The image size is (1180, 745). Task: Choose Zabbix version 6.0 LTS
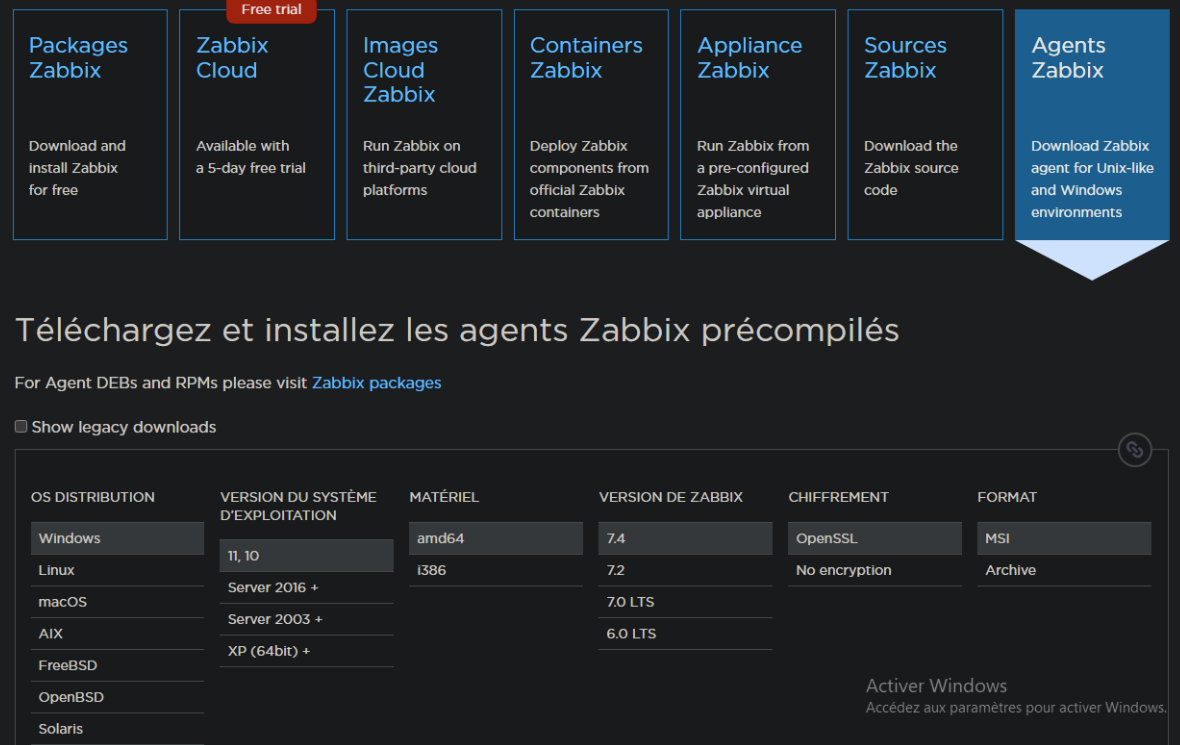631,634
